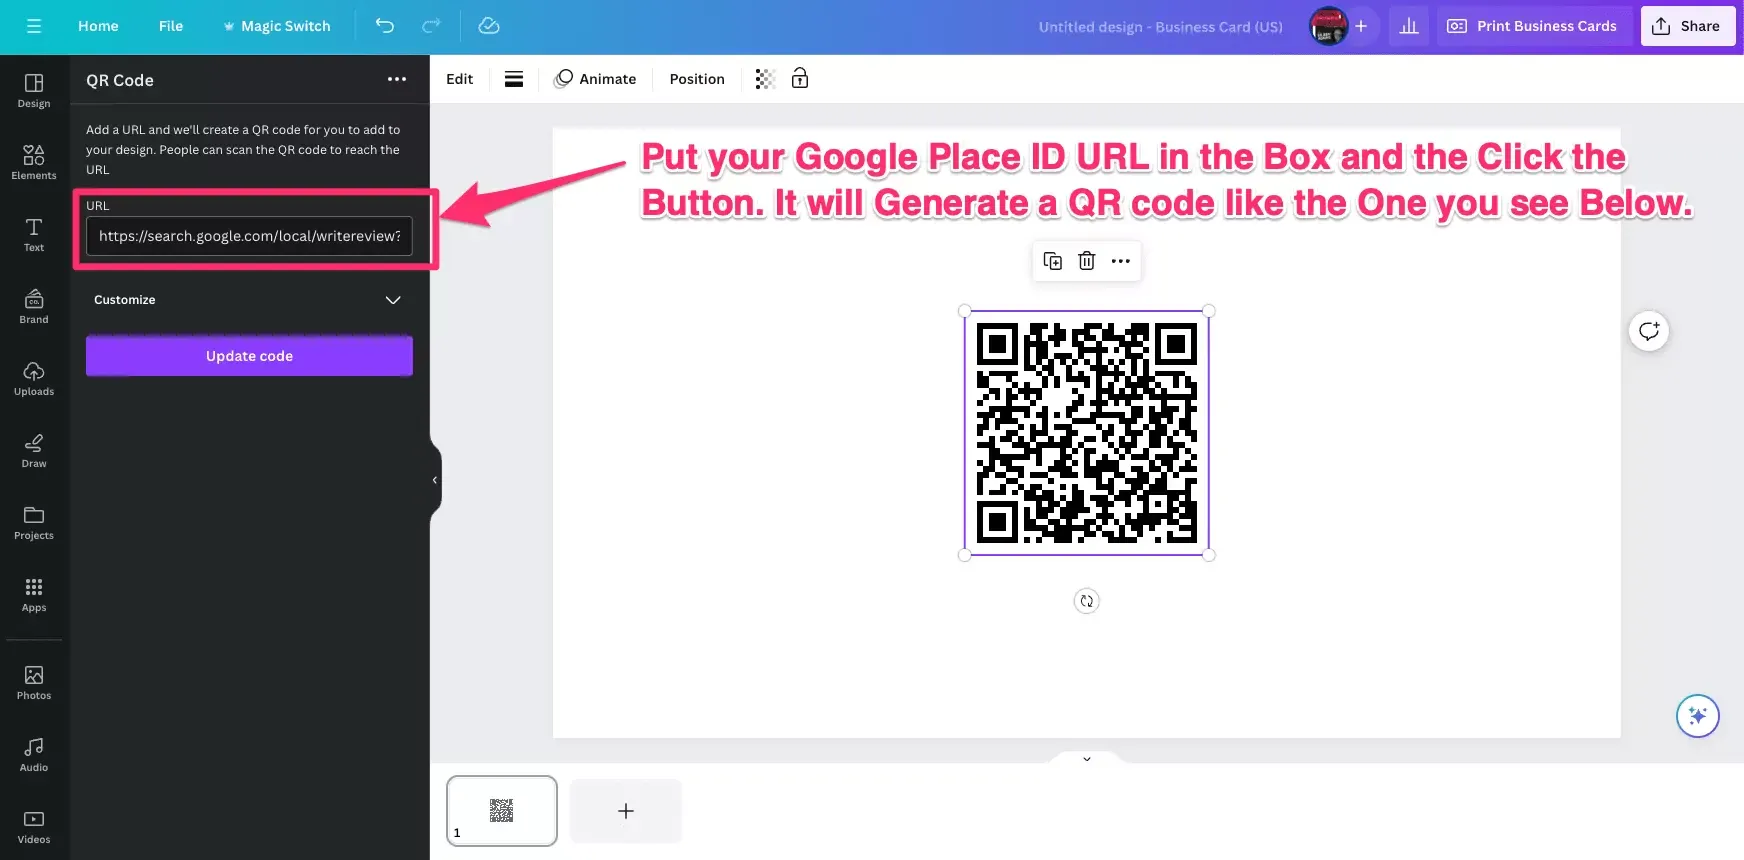1744x860 pixels.
Task: Collapse the side panel with arrow handle
Action: coord(435,480)
